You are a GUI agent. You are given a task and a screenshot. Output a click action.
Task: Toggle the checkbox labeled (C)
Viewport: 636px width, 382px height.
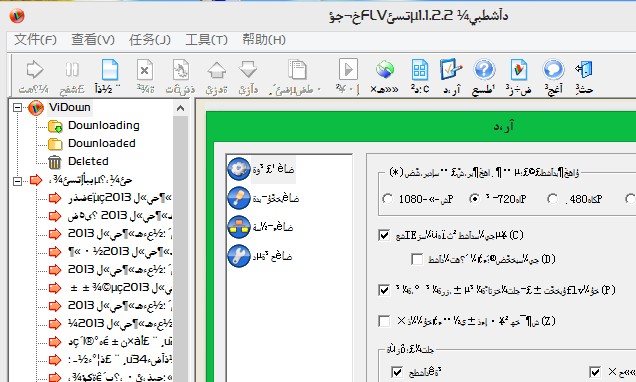pos(384,235)
